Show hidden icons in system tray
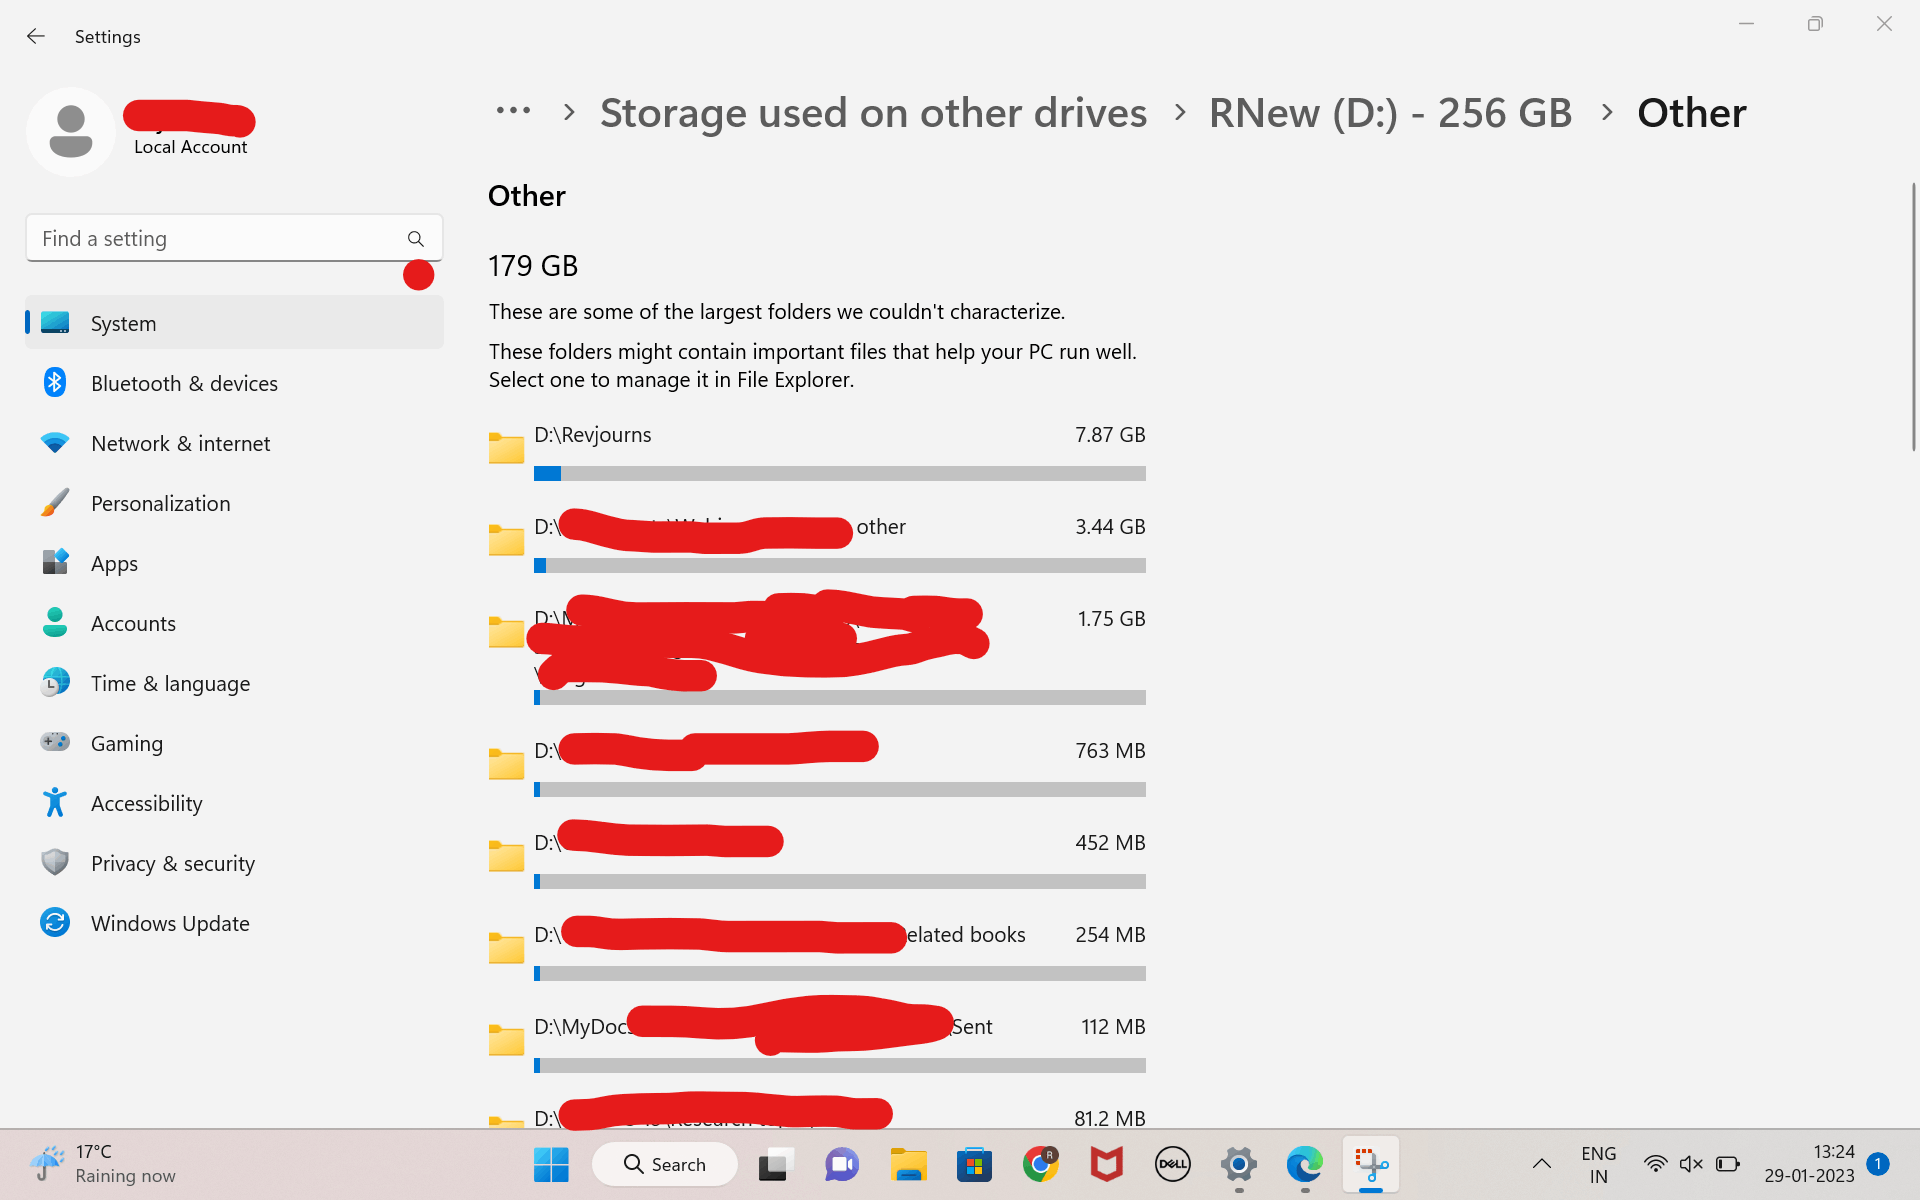Image resolution: width=1920 pixels, height=1200 pixels. click(x=1541, y=1164)
